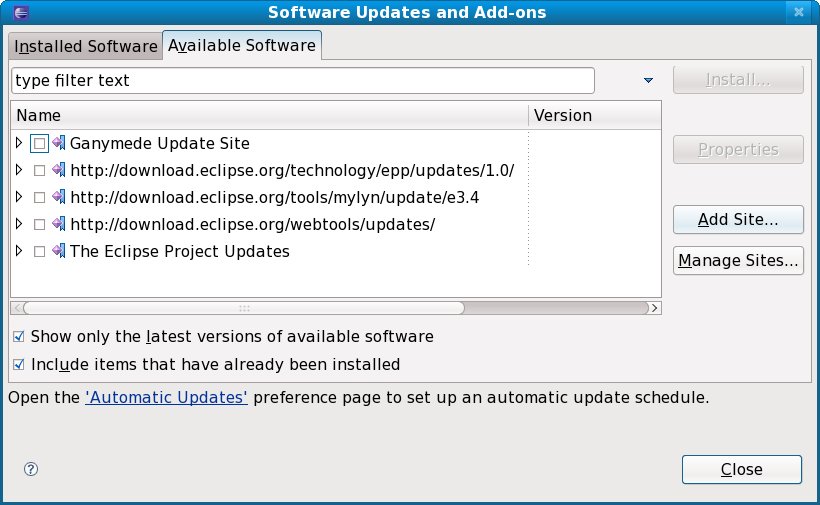Check the Ganymede Update Site checkbox
This screenshot has width=820, height=505.
coord(39,143)
